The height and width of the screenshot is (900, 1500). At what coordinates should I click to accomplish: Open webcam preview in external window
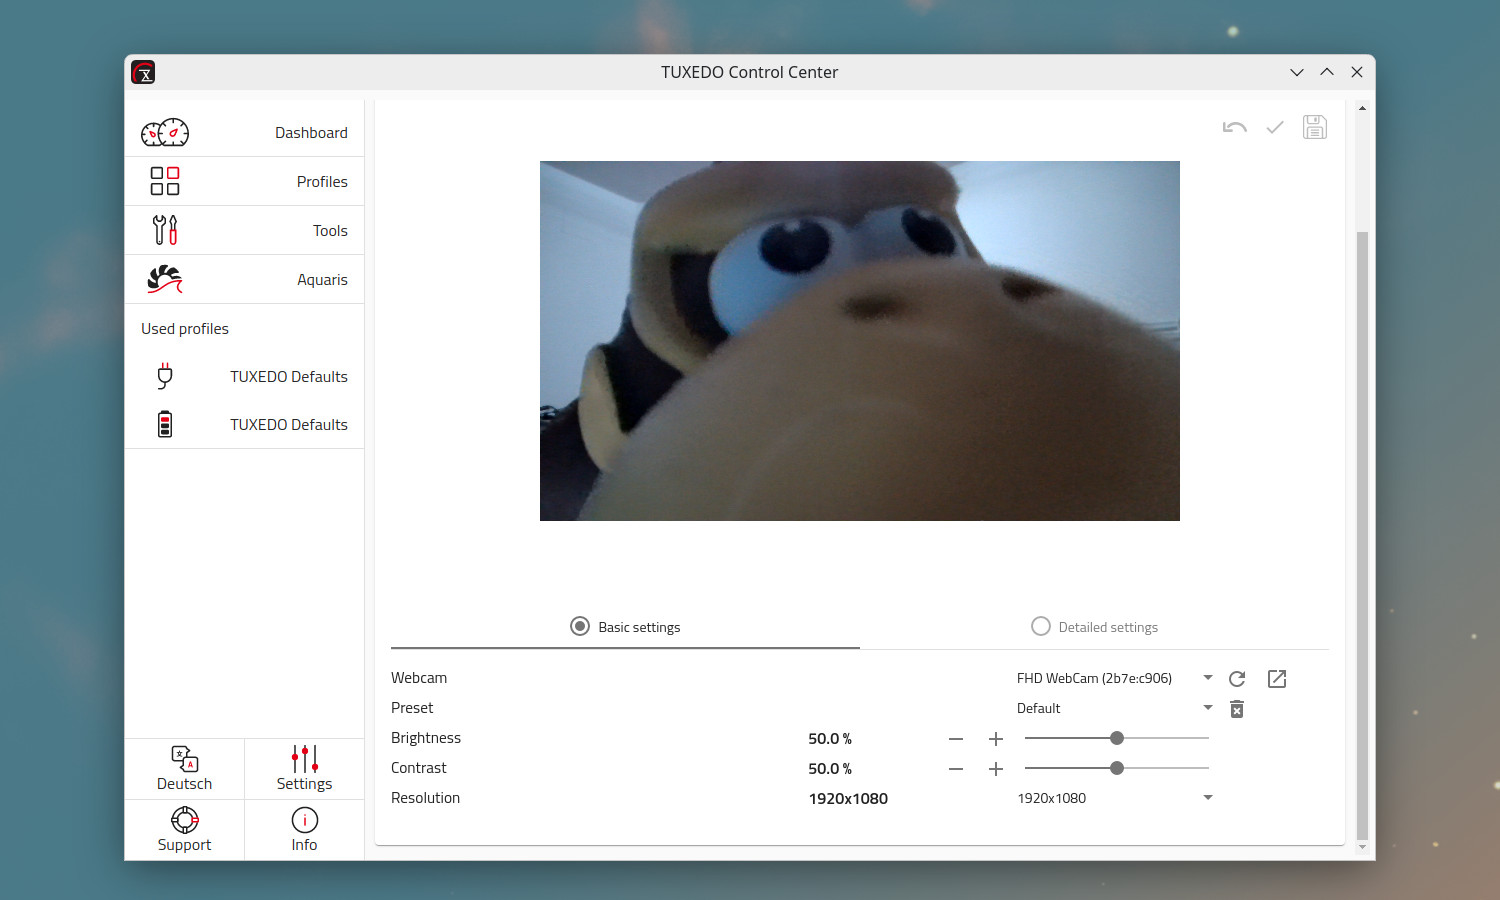tap(1277, 679)
